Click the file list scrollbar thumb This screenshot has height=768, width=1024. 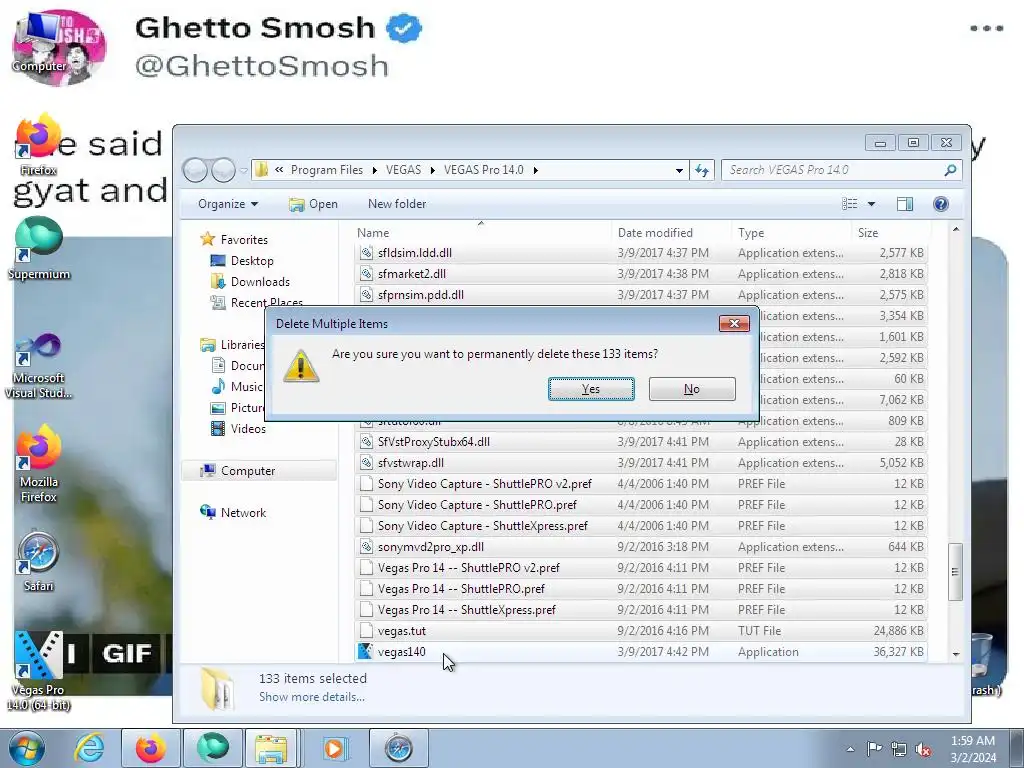coord(955,571)
